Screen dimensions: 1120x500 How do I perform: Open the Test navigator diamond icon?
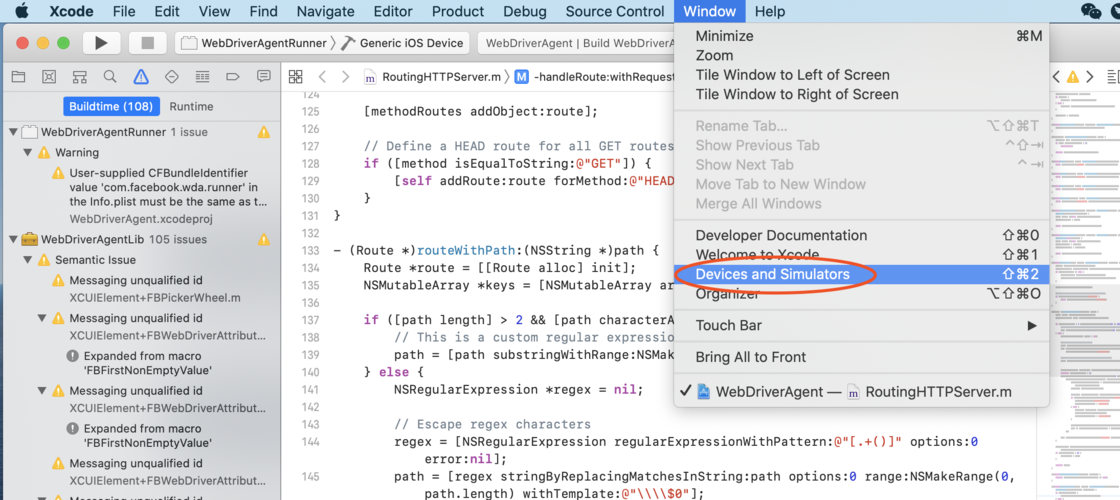[171, 76]
